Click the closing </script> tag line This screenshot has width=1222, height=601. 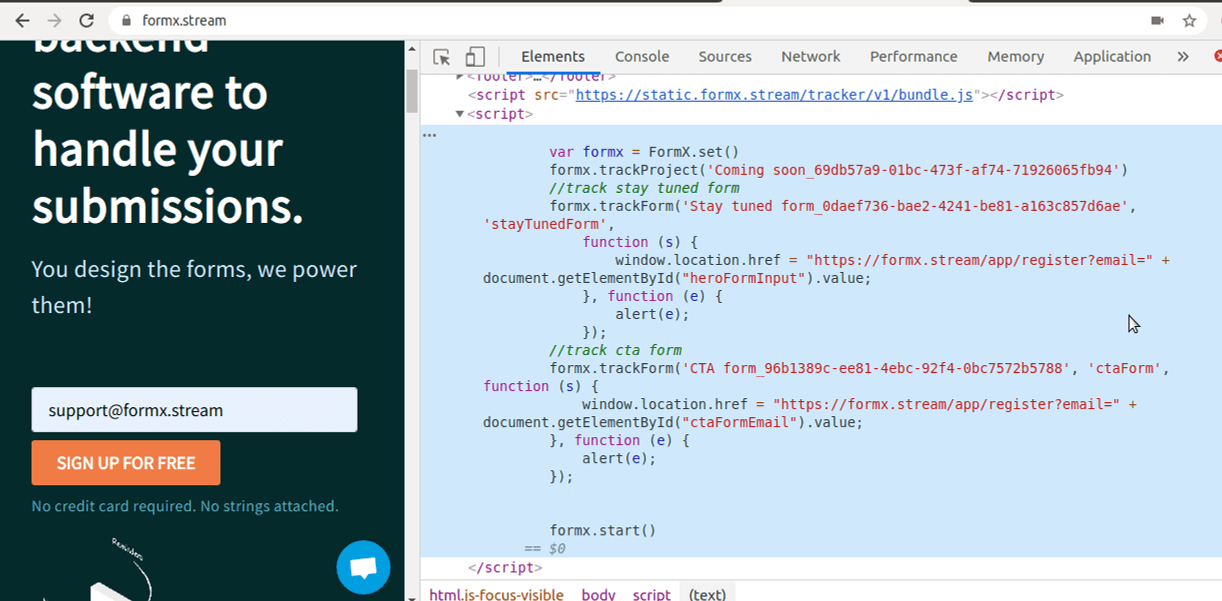(x=505, y=568)
